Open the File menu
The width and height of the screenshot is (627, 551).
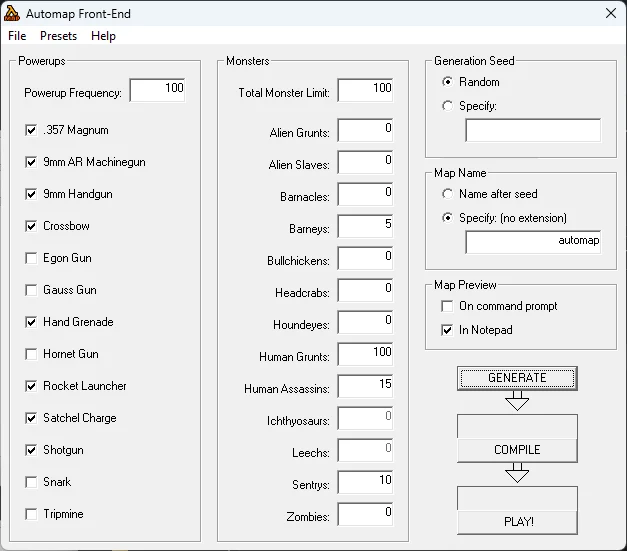(x=17, y=36)
